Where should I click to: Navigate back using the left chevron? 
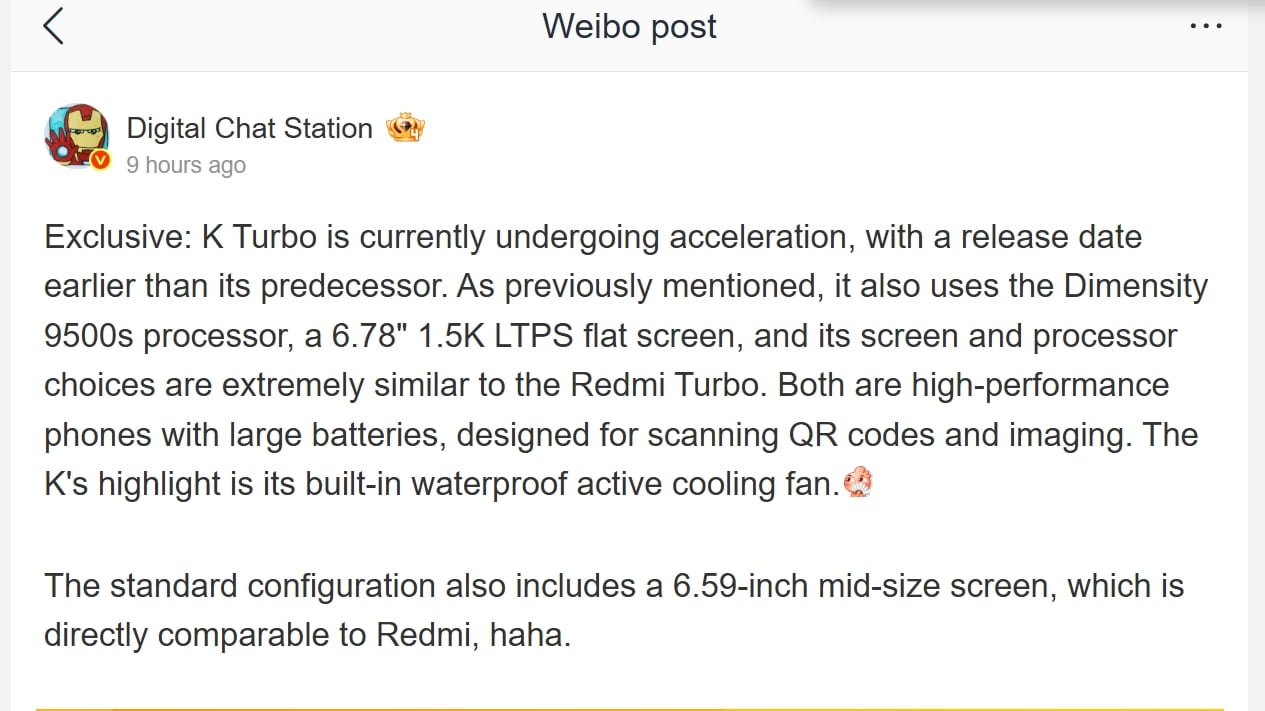(55, 27)
